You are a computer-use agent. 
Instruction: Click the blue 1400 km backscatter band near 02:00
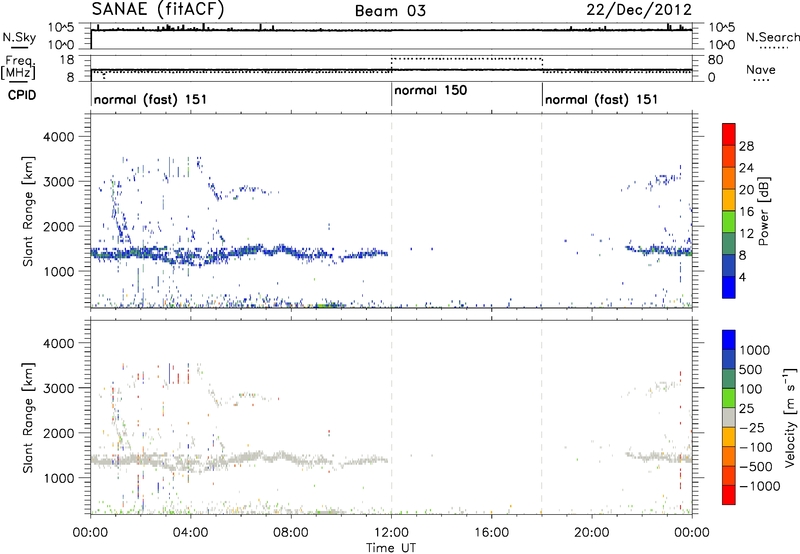pos(141,253)
